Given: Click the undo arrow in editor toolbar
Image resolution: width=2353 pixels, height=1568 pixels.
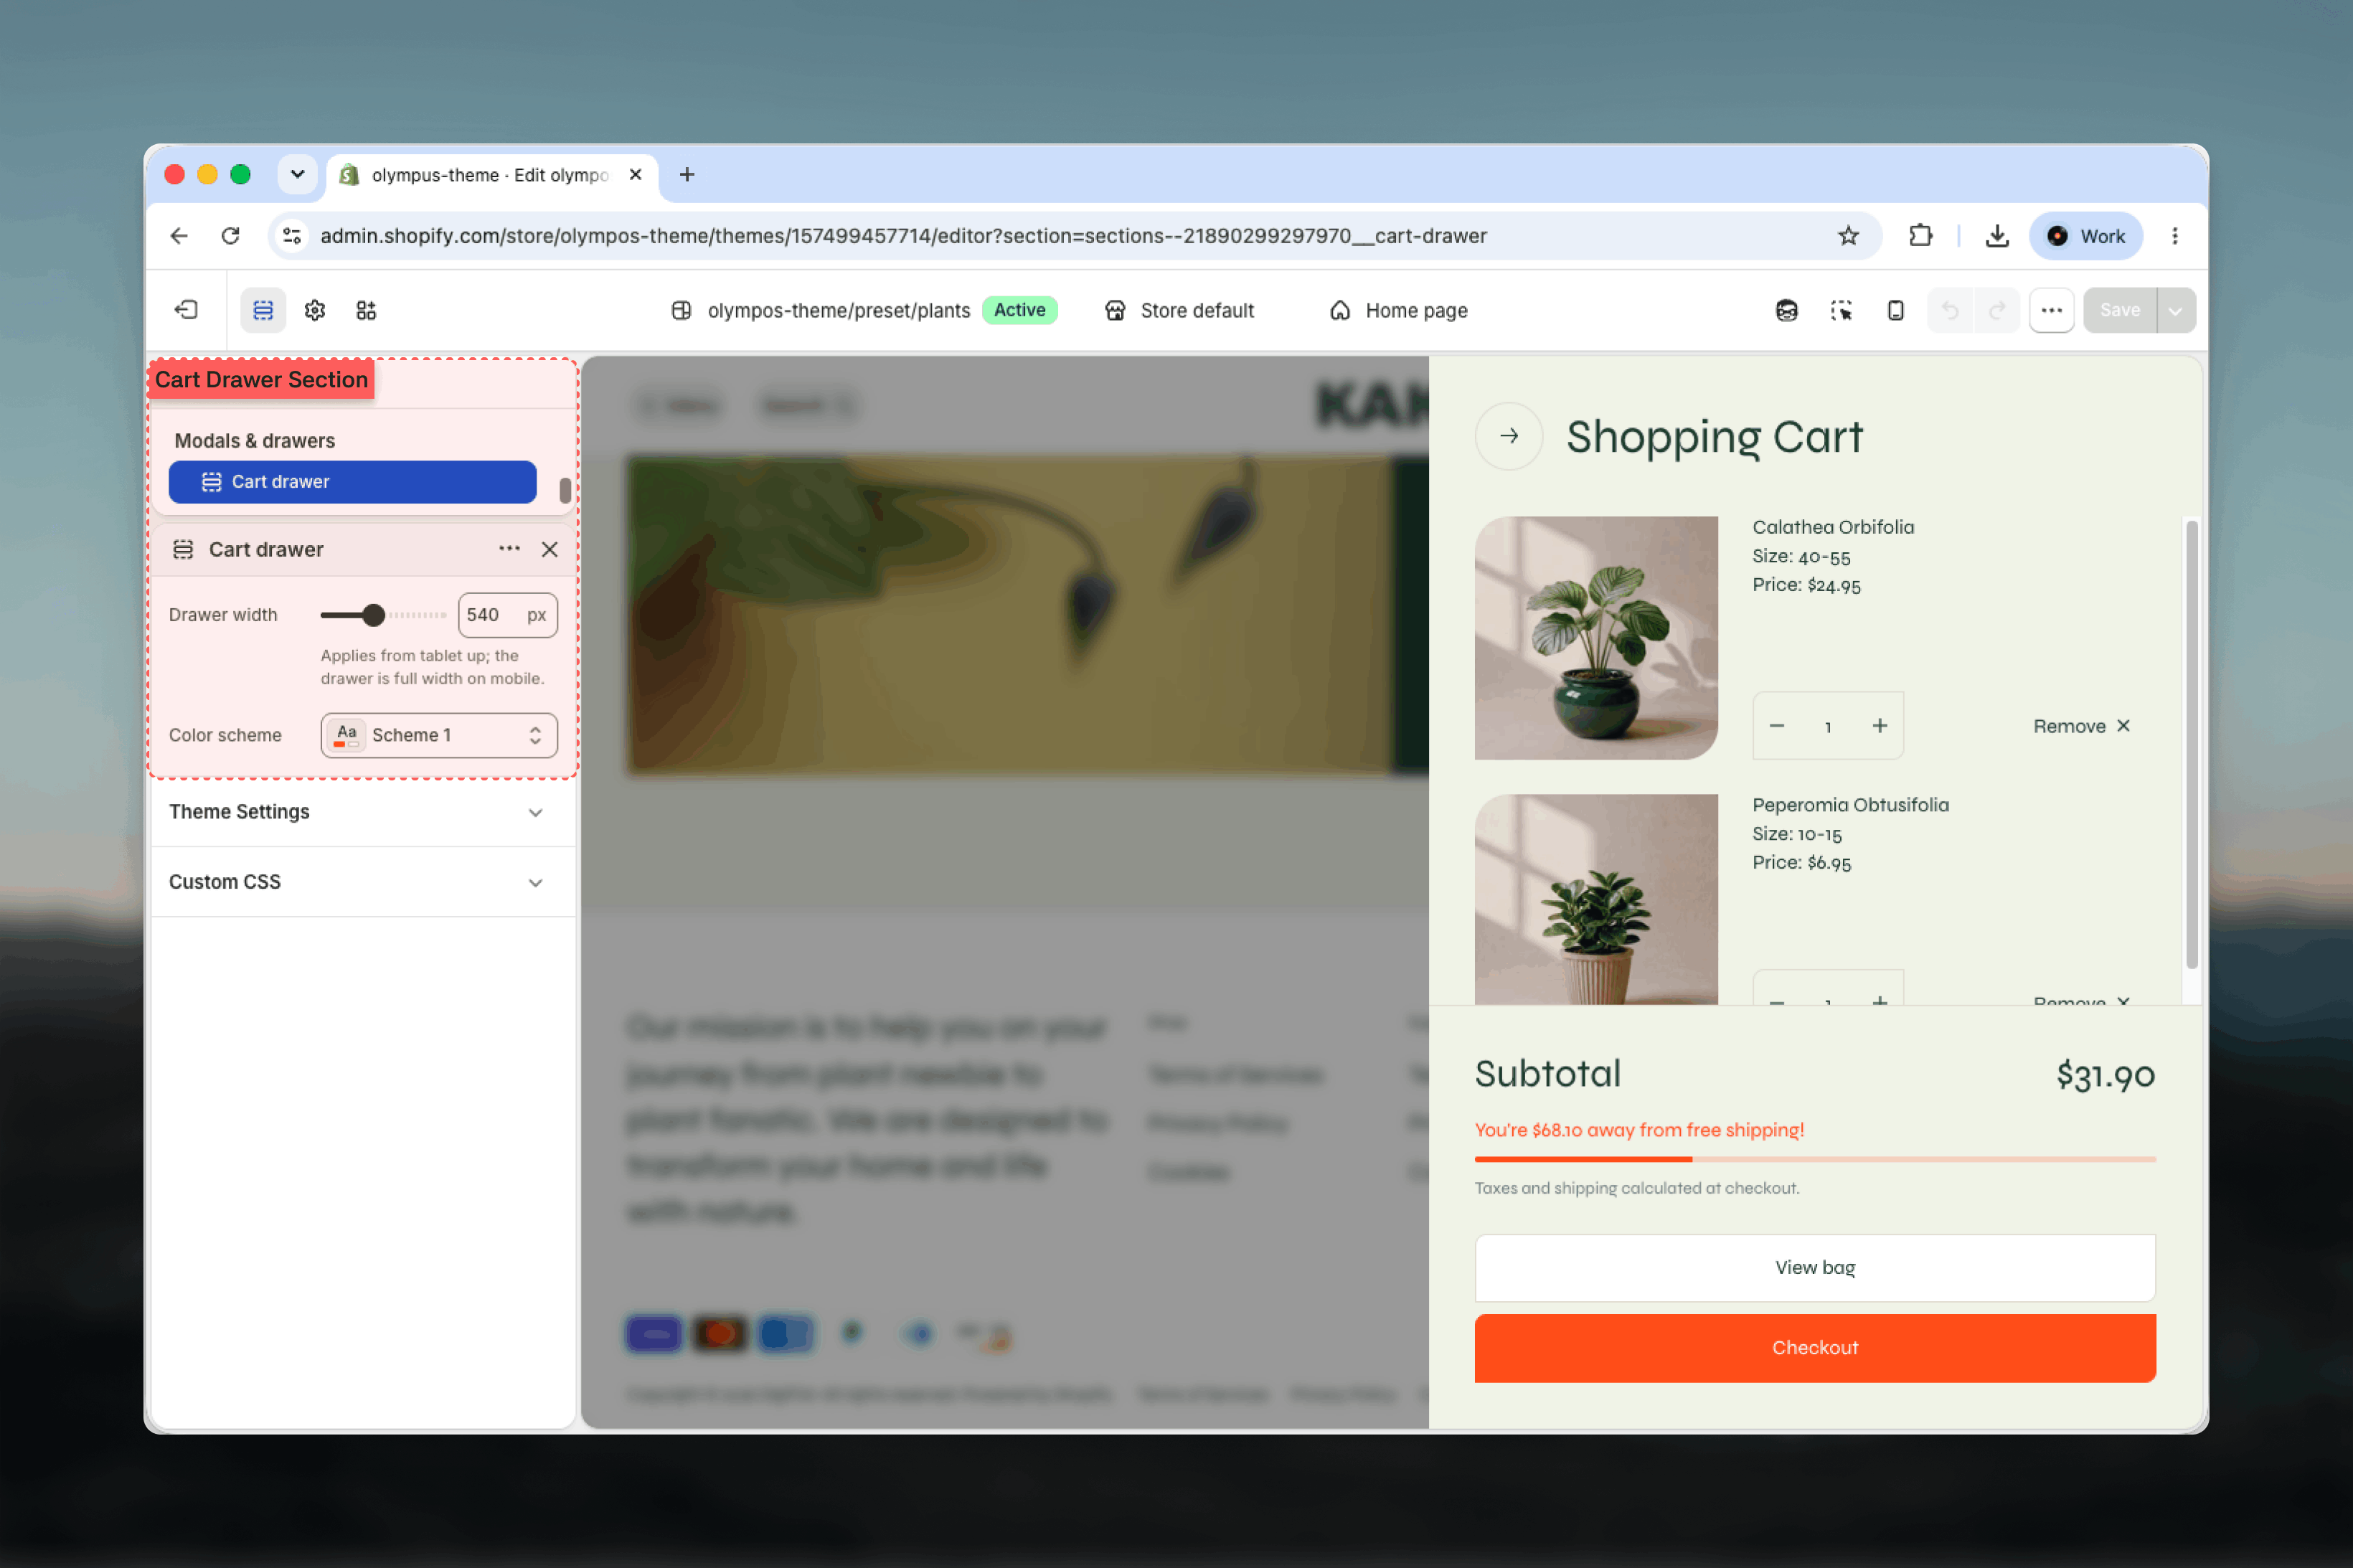Looking at the screenshot, I should click(1950, 310).
